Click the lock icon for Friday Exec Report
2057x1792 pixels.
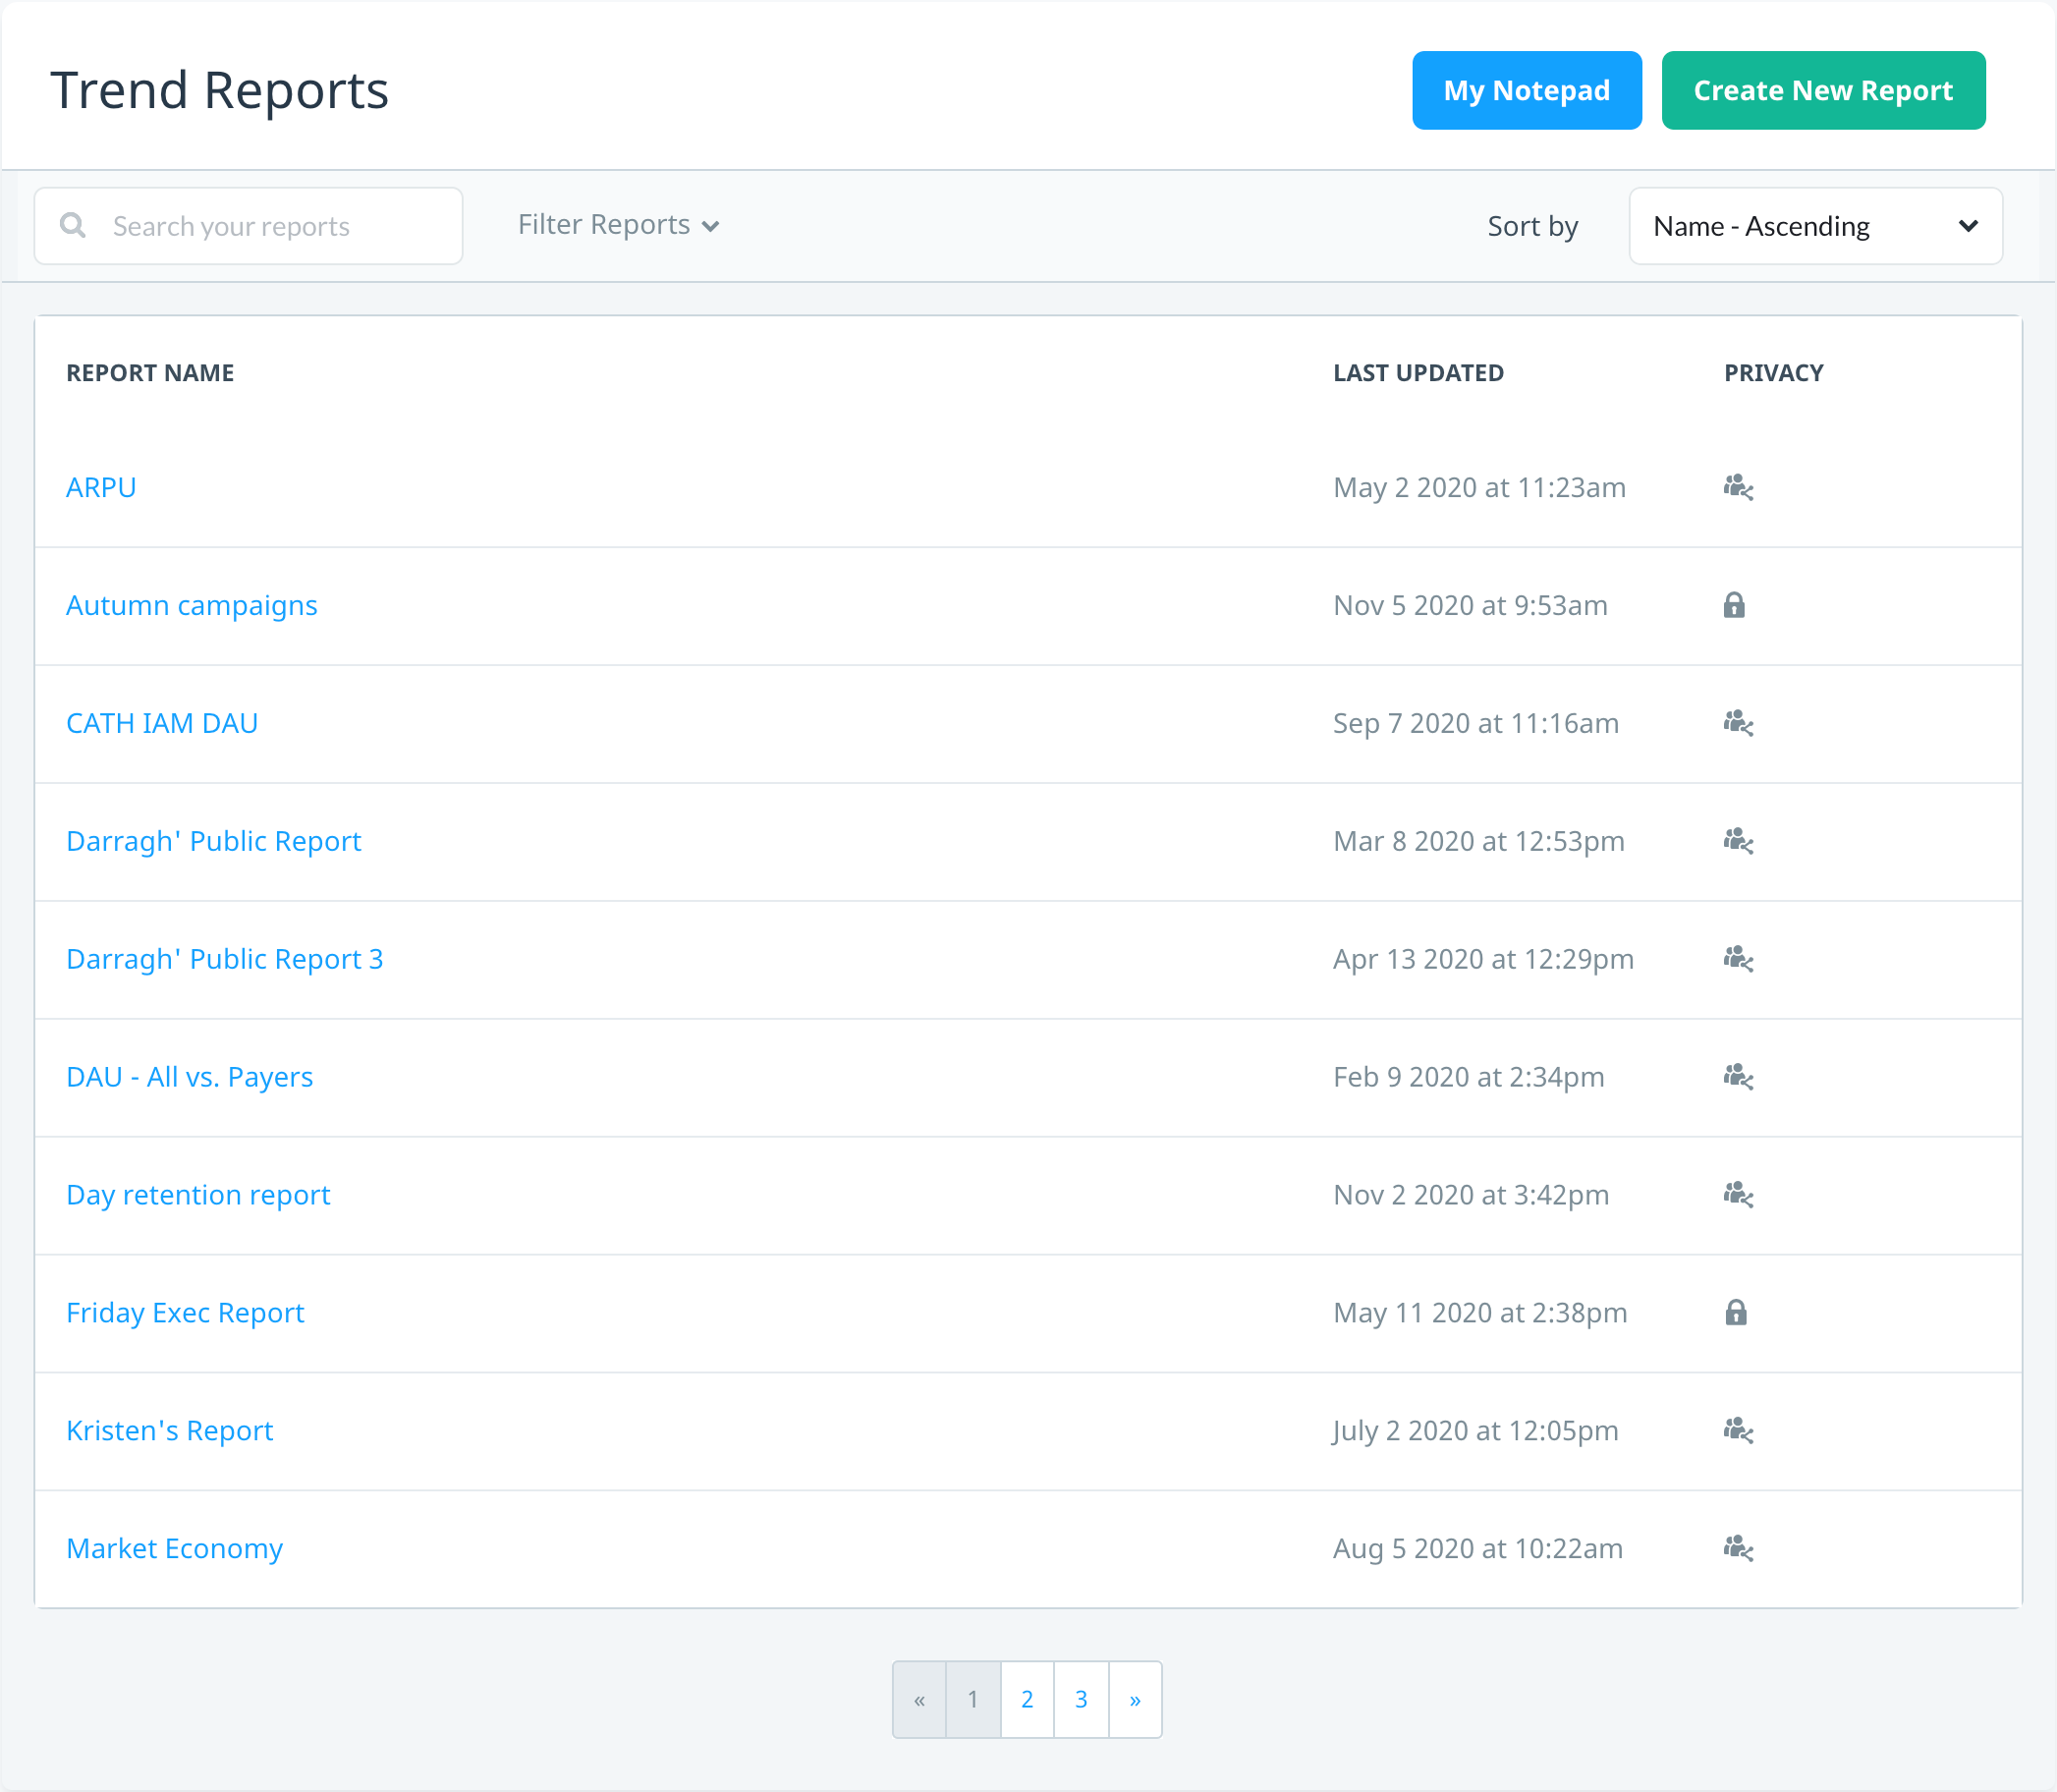(x=1736, y=1312)
